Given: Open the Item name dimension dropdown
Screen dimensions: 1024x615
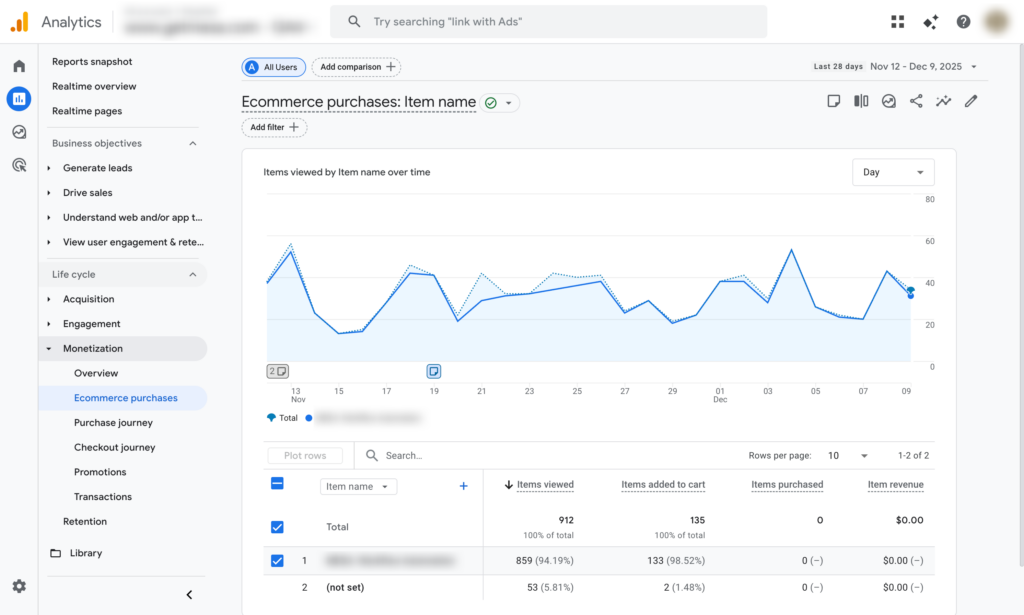Looking at the screenshot, I should tap(358, 486).
